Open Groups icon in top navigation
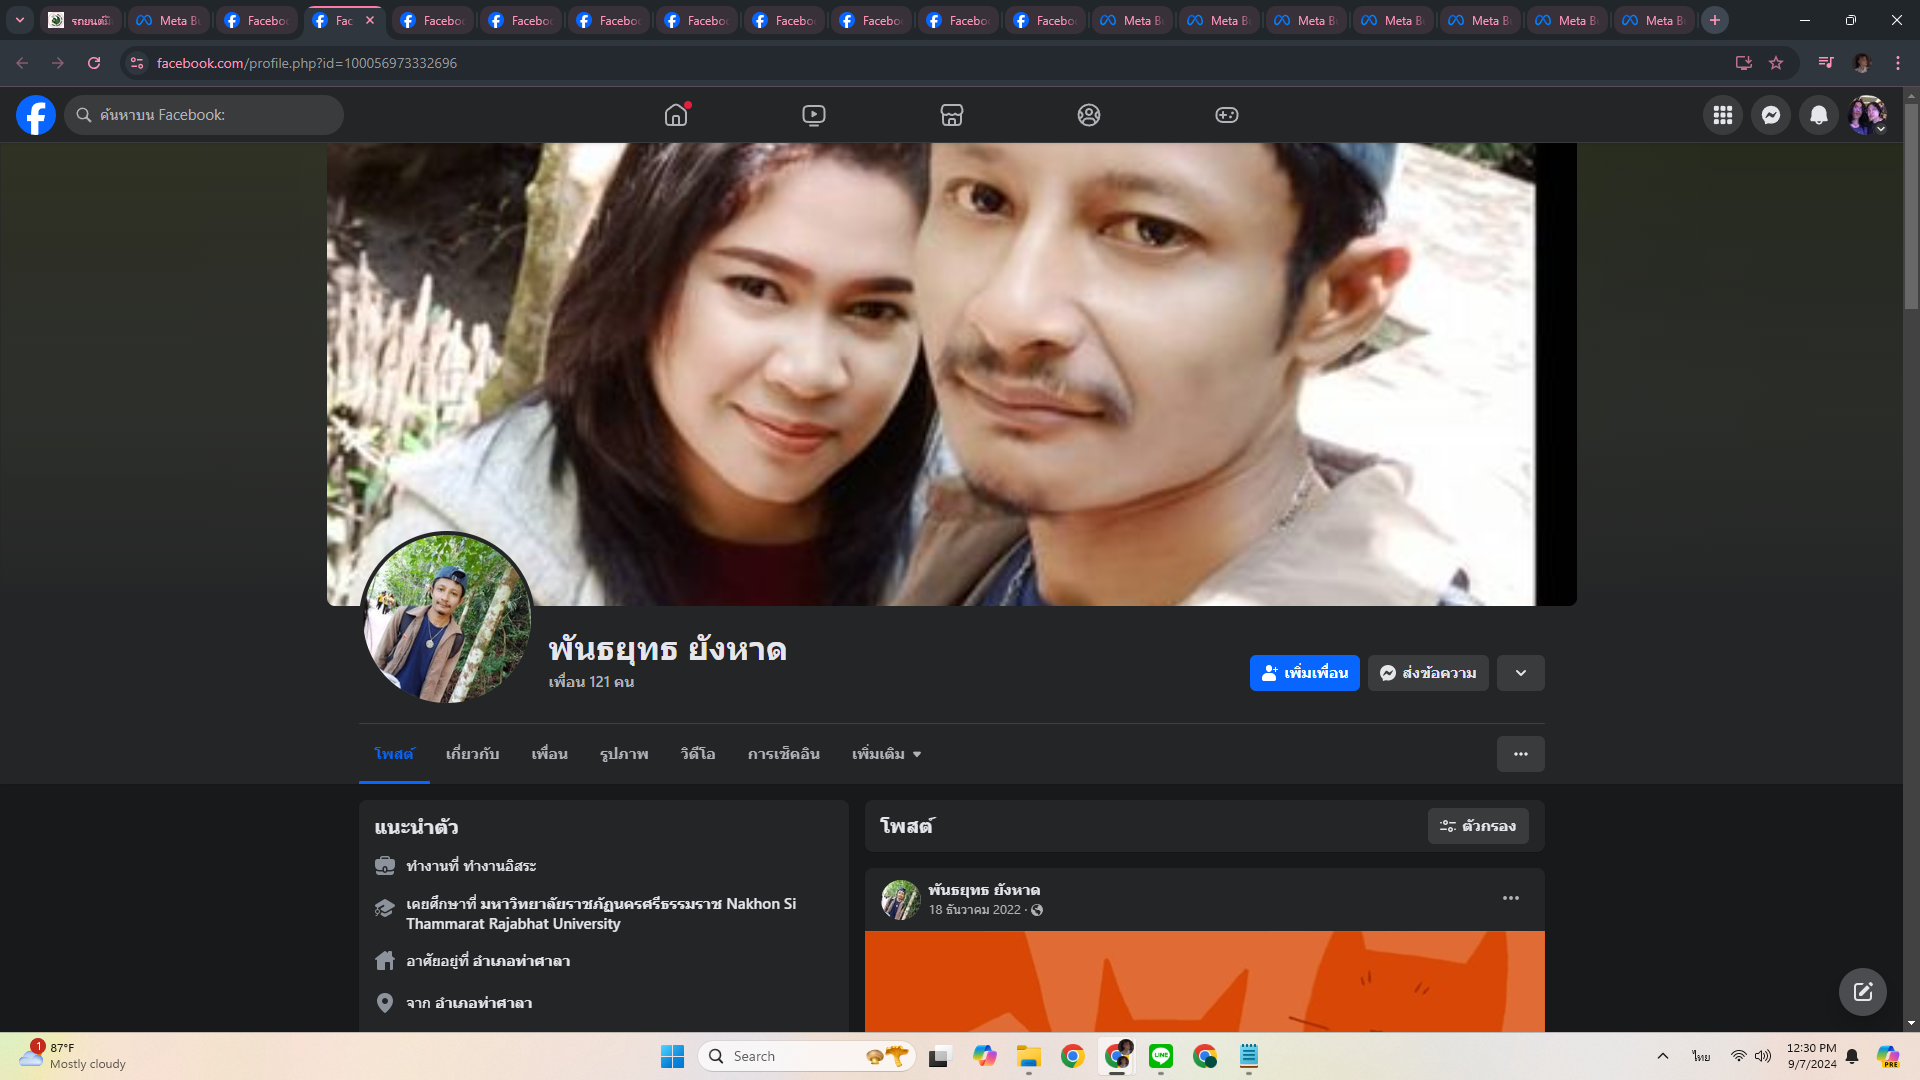This screenshot has width=1920, height=1080. tap(1089, 115)
